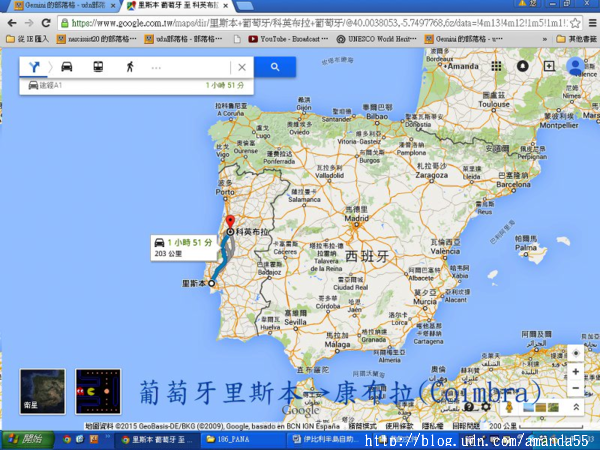Screen dimensions: 600x450
Task: Open Google notifications bell
Action: click(523, 66)
